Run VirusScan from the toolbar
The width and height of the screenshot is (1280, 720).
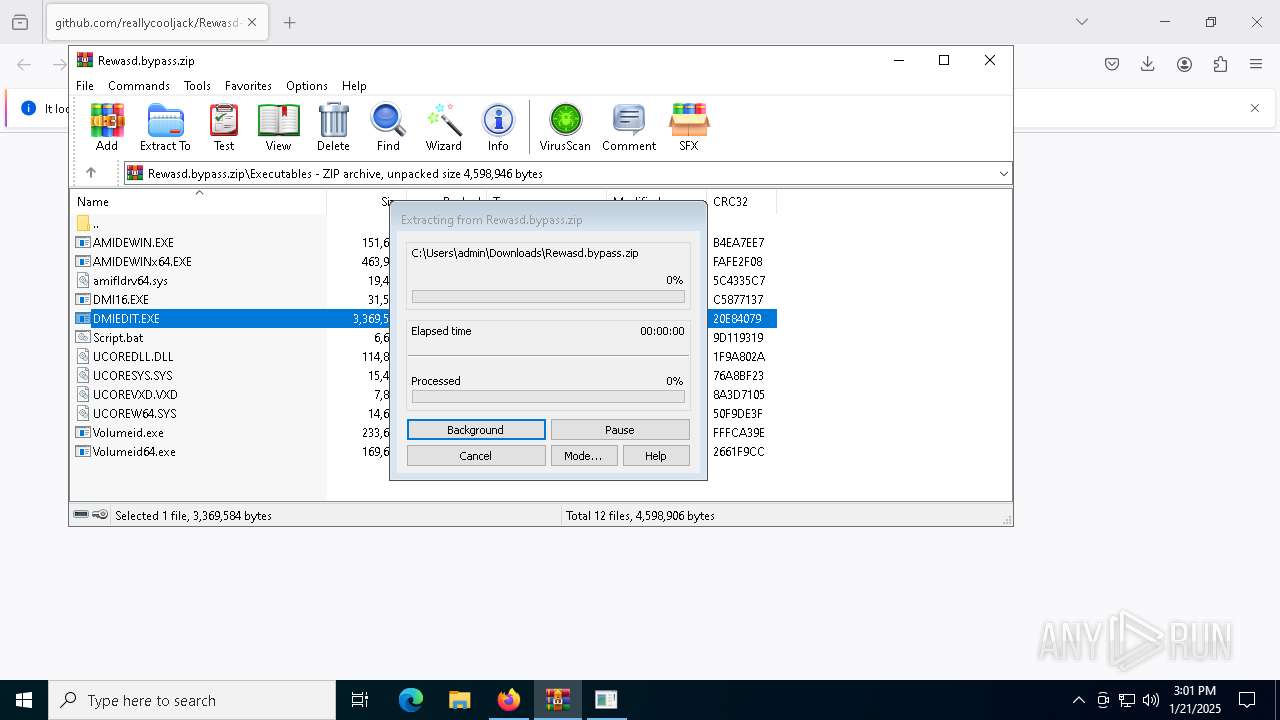[x=565, y=127]
